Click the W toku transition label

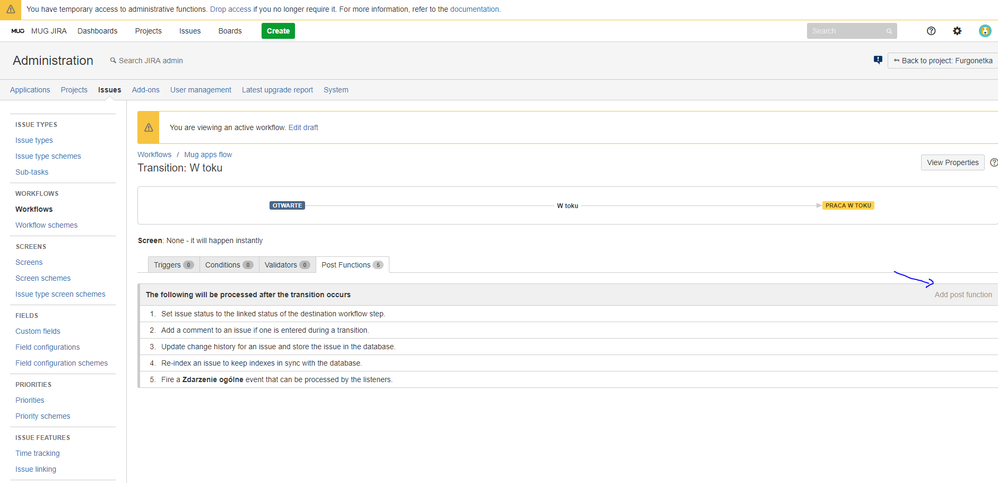pos(568,206)
